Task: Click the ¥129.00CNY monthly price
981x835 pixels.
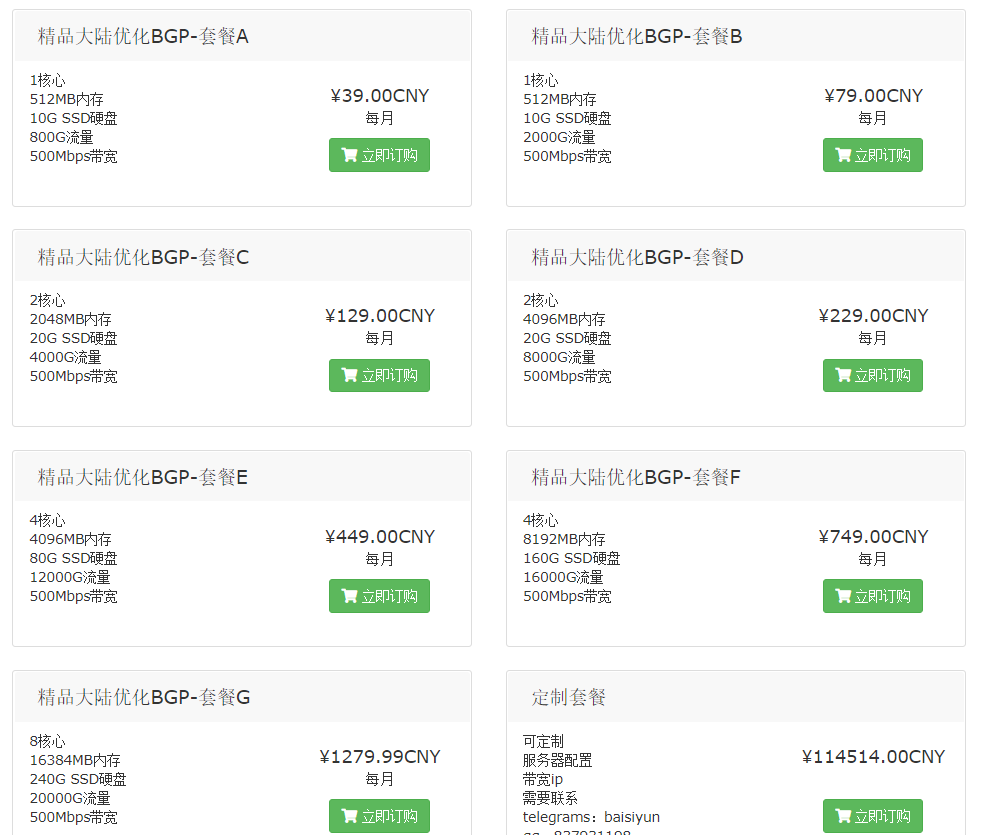Action: 379,316
